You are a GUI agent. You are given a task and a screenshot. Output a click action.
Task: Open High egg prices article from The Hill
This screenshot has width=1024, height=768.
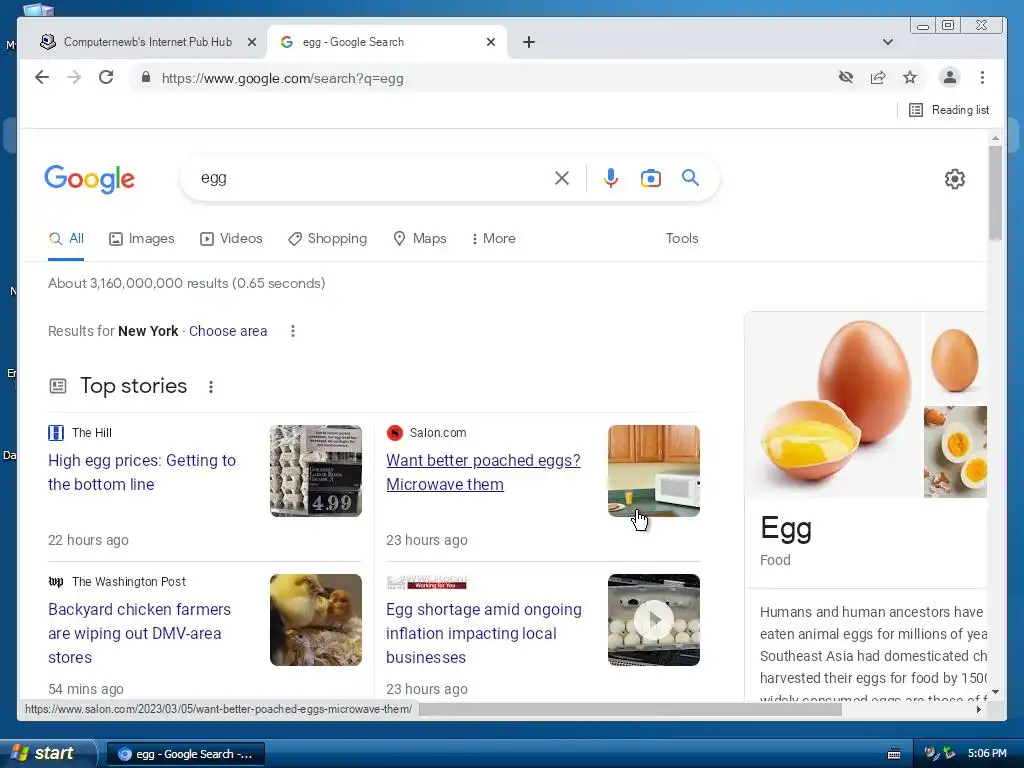[142, 472]
